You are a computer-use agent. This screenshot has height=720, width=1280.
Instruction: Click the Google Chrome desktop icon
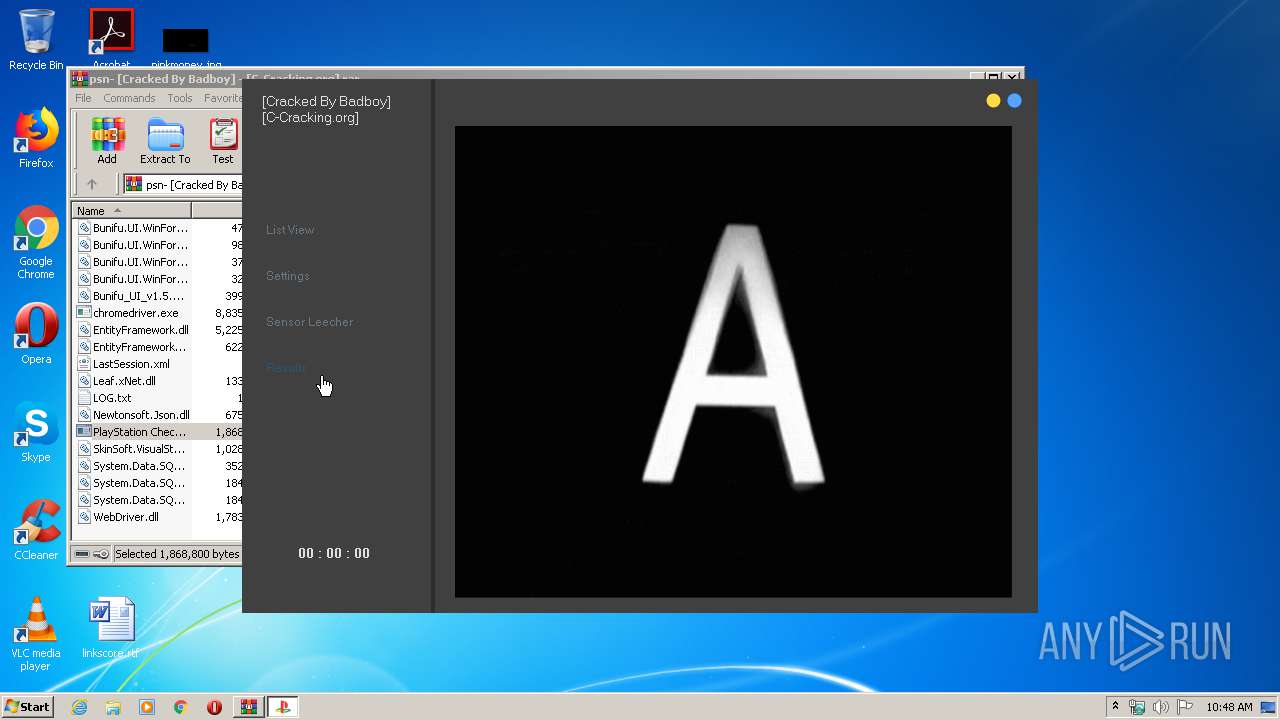pos(36,243)
